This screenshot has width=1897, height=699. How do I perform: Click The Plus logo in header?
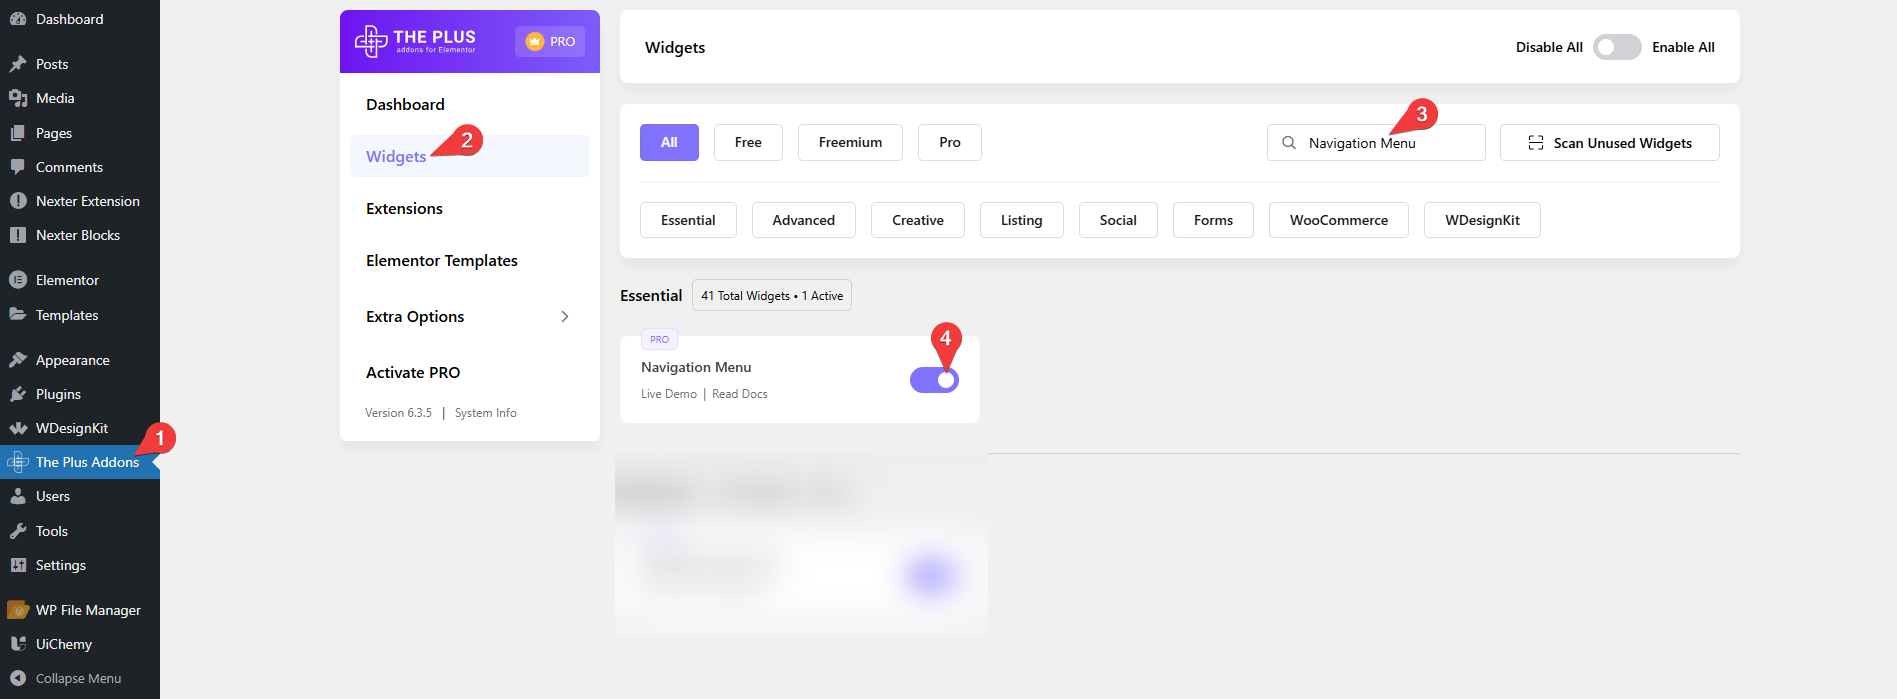[x=415, y=41]
